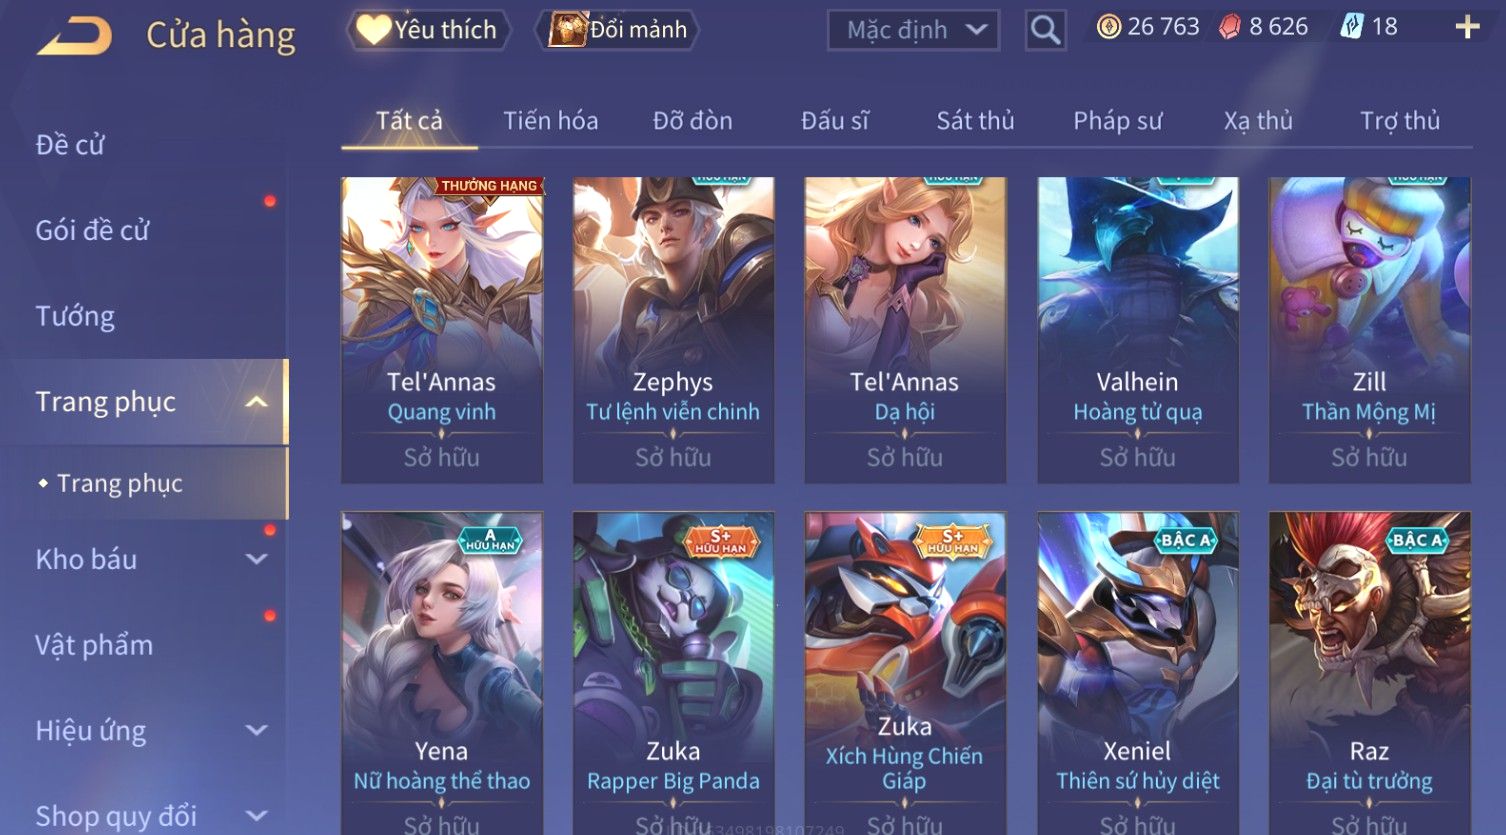
Task: Open Yêu thích heart favorites
Action: click(427, 30)
